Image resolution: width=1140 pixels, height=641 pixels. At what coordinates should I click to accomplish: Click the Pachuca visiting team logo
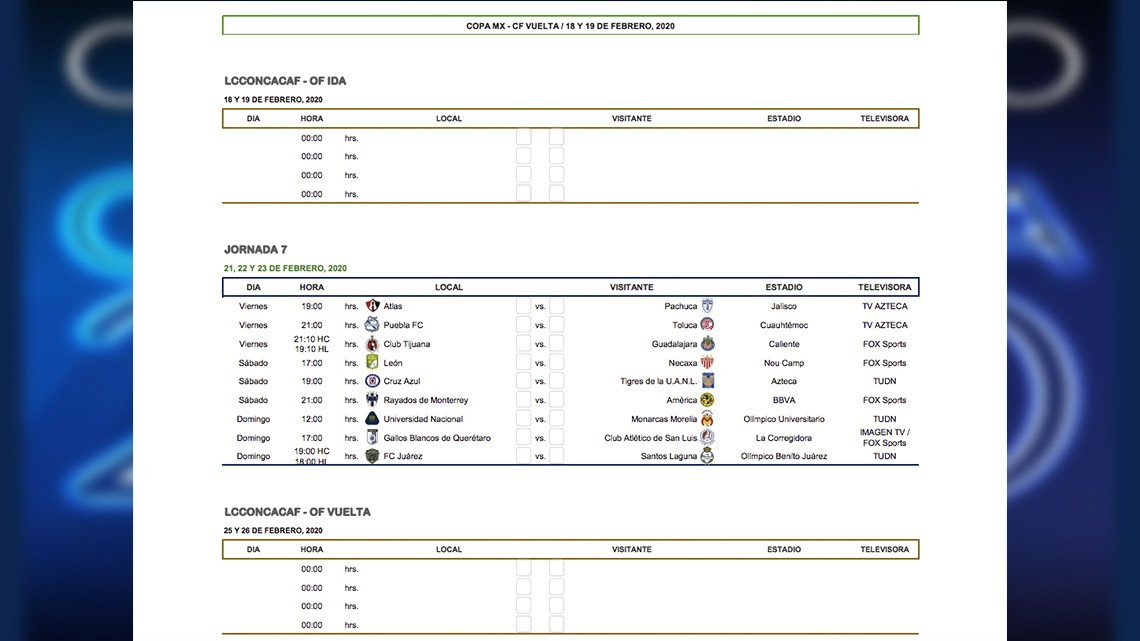[x=707, y=305]
